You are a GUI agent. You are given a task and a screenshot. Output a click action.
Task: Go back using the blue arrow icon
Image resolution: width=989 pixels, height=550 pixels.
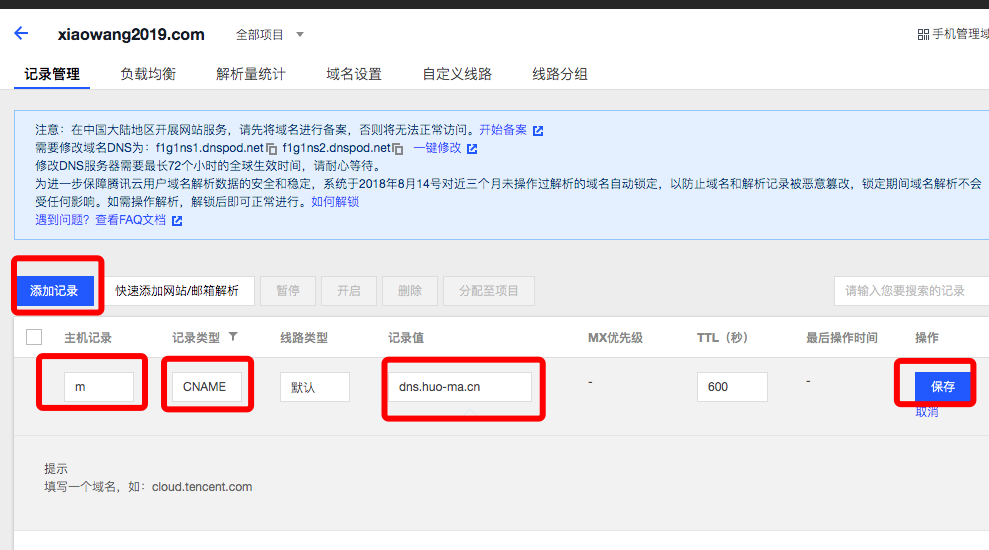21,33
